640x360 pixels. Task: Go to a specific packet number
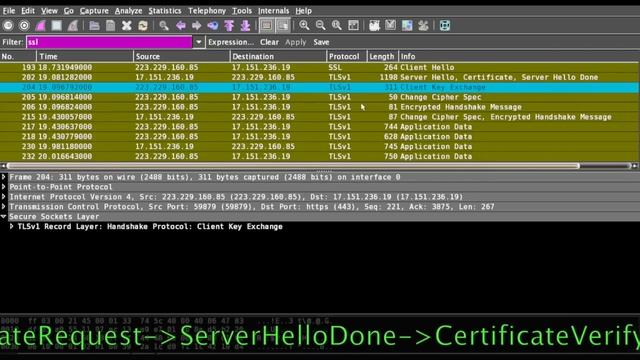click(213, 26)
